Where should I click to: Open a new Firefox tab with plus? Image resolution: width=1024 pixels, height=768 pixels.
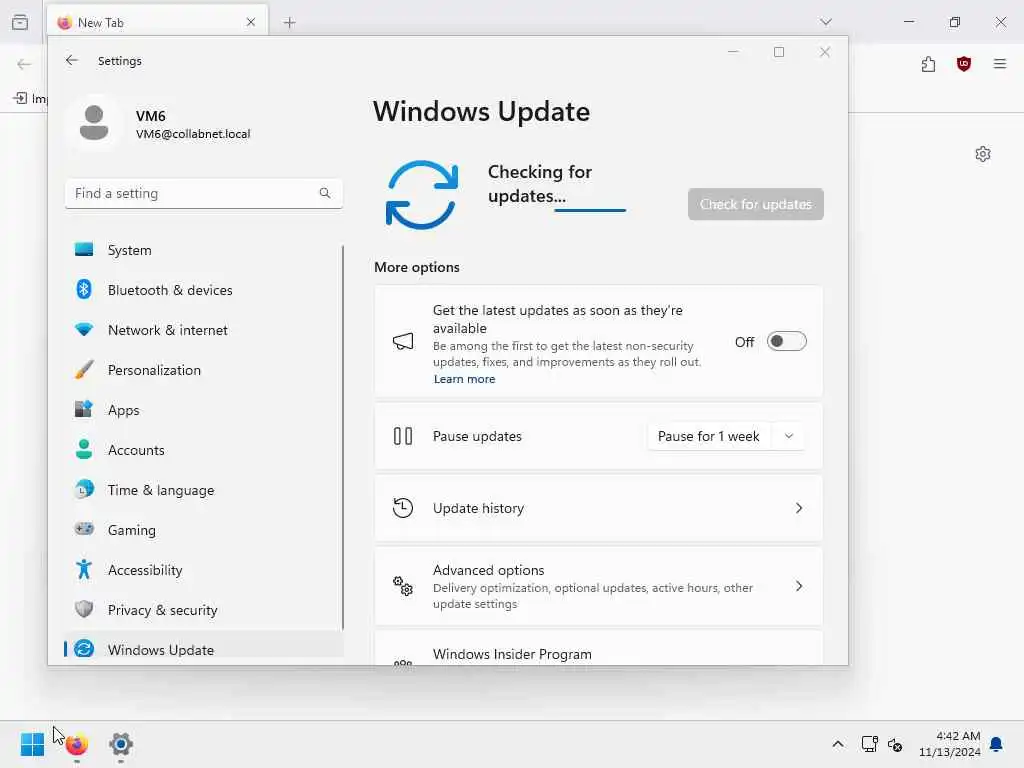coord(290,23)
